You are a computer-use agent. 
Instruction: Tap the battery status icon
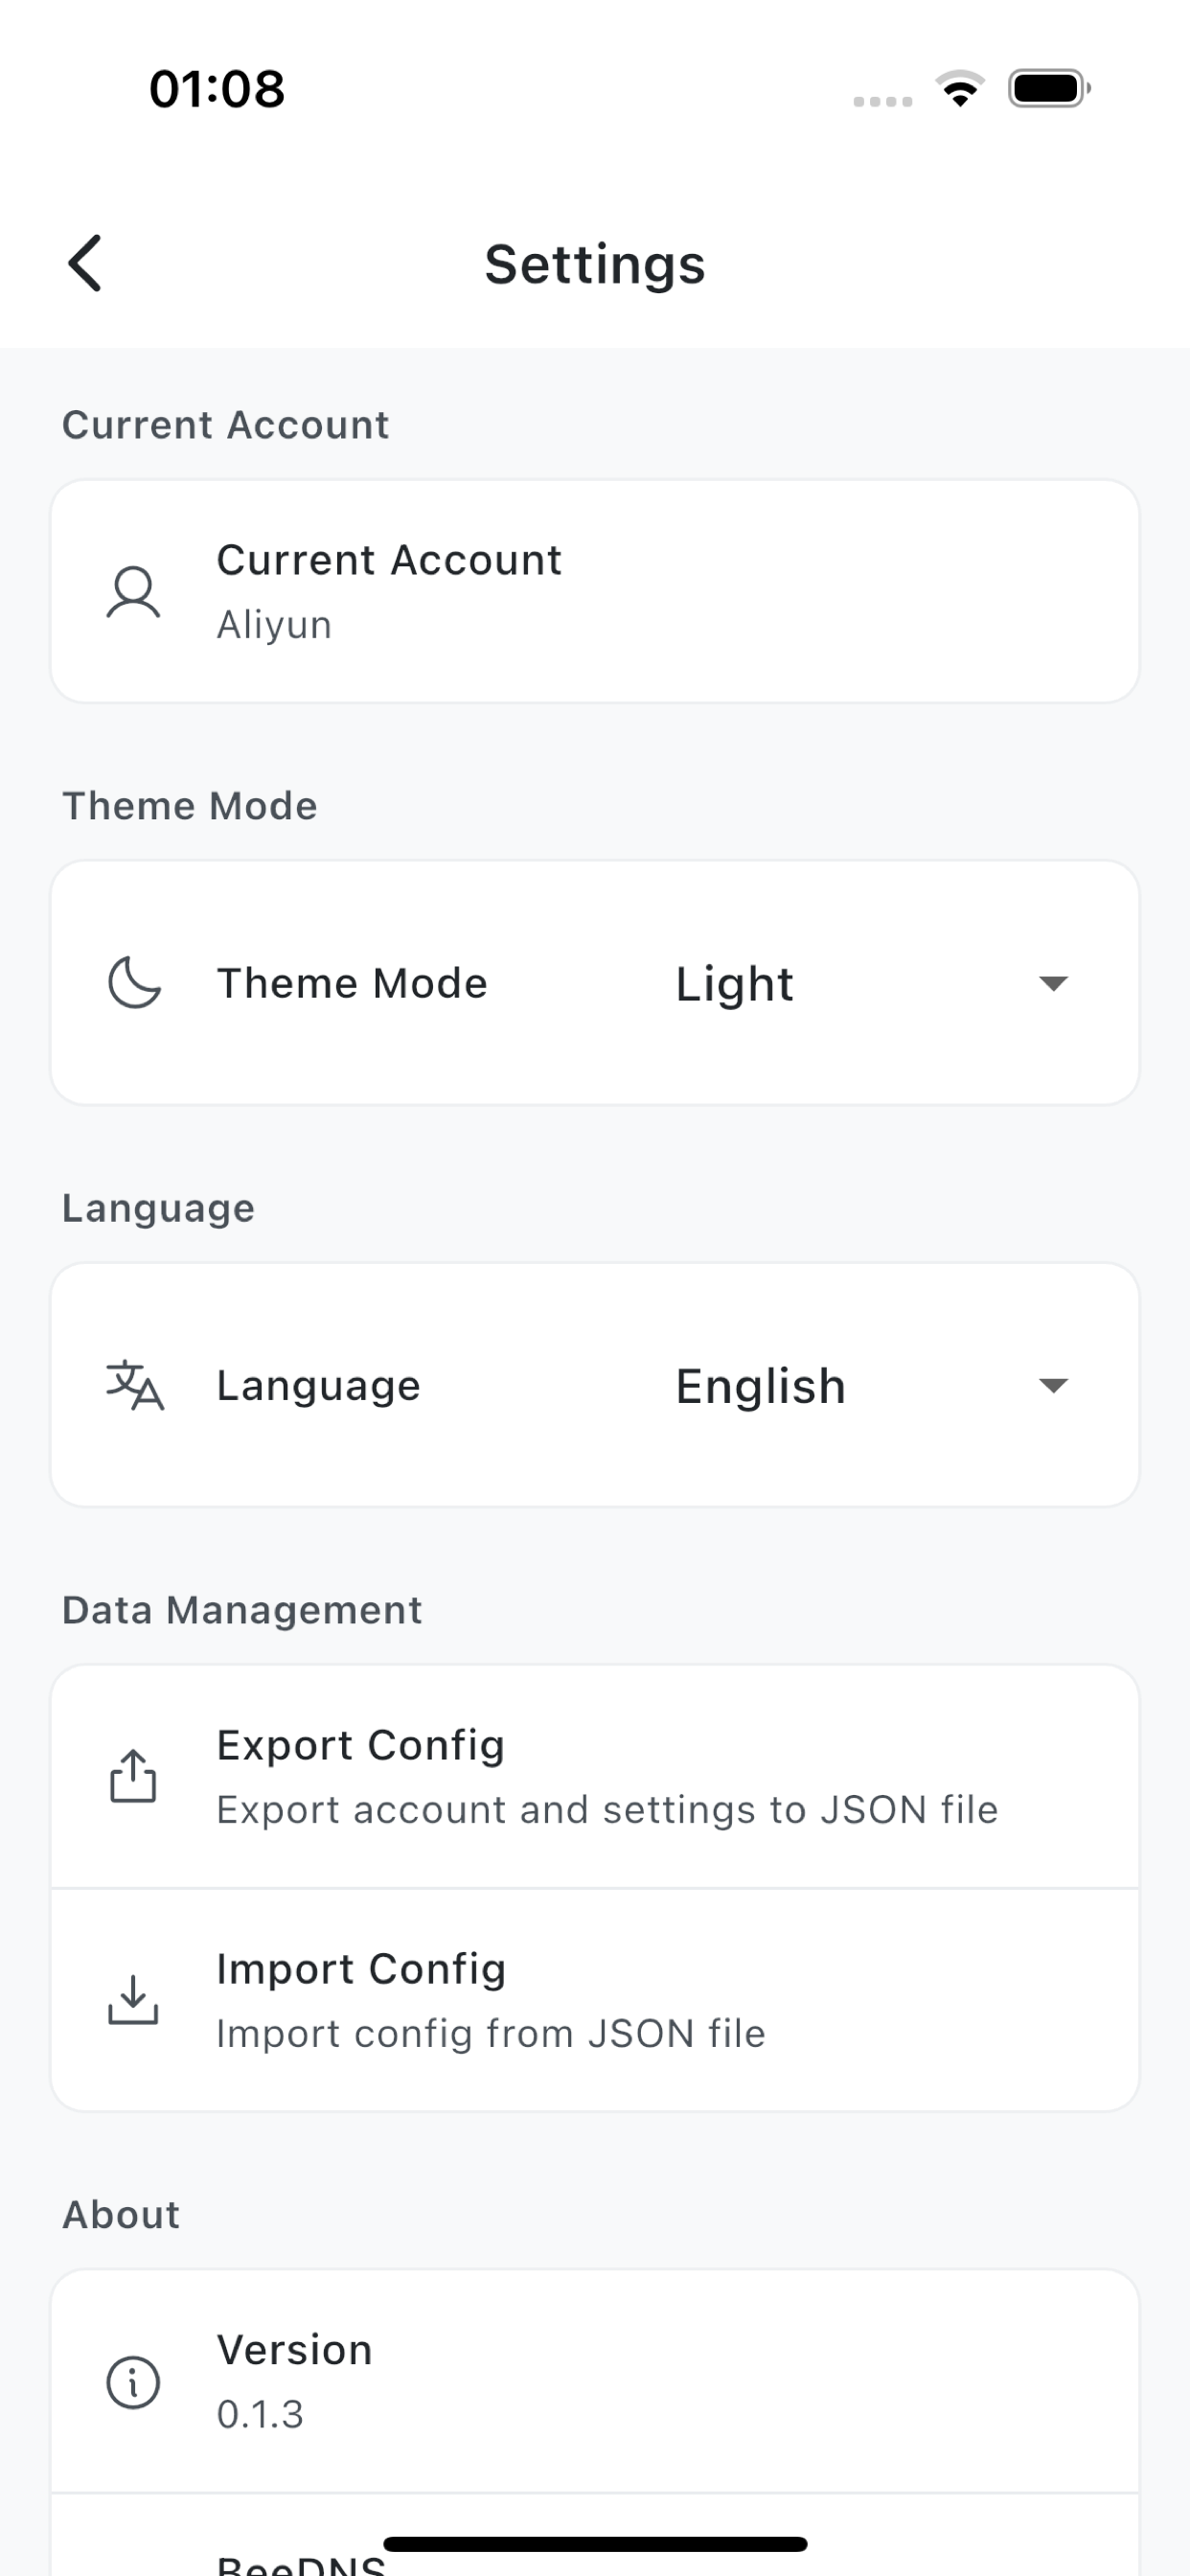pyautogui.click(x=1049, y=89)
